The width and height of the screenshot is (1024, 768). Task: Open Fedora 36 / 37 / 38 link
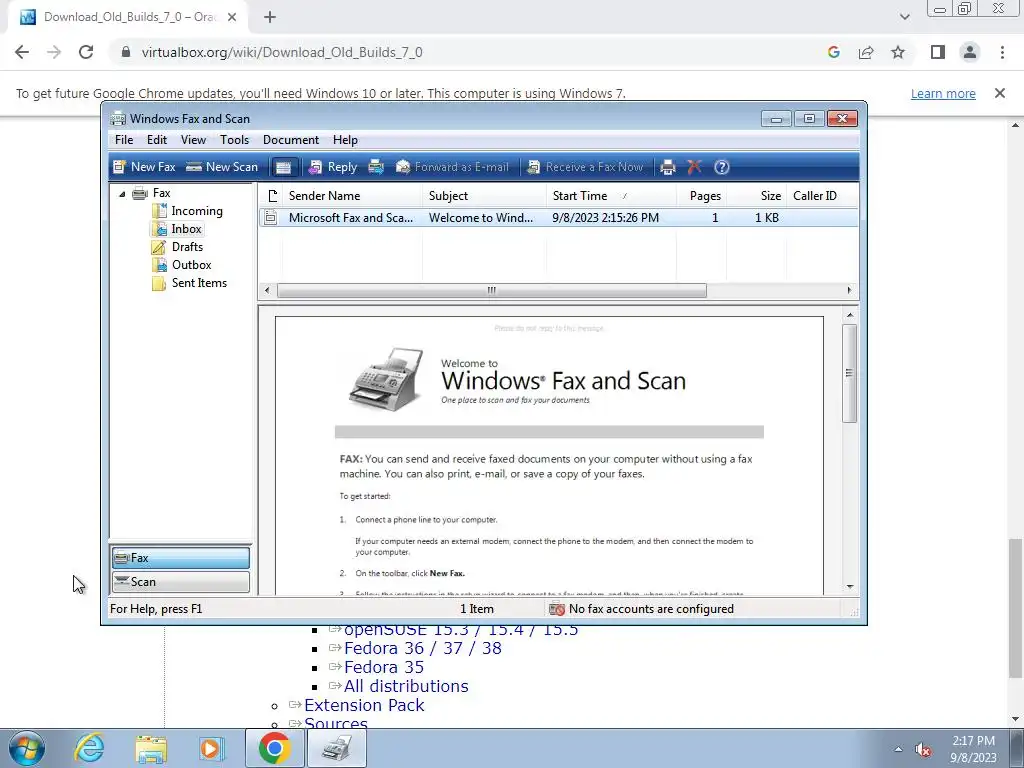coord(423,648)
